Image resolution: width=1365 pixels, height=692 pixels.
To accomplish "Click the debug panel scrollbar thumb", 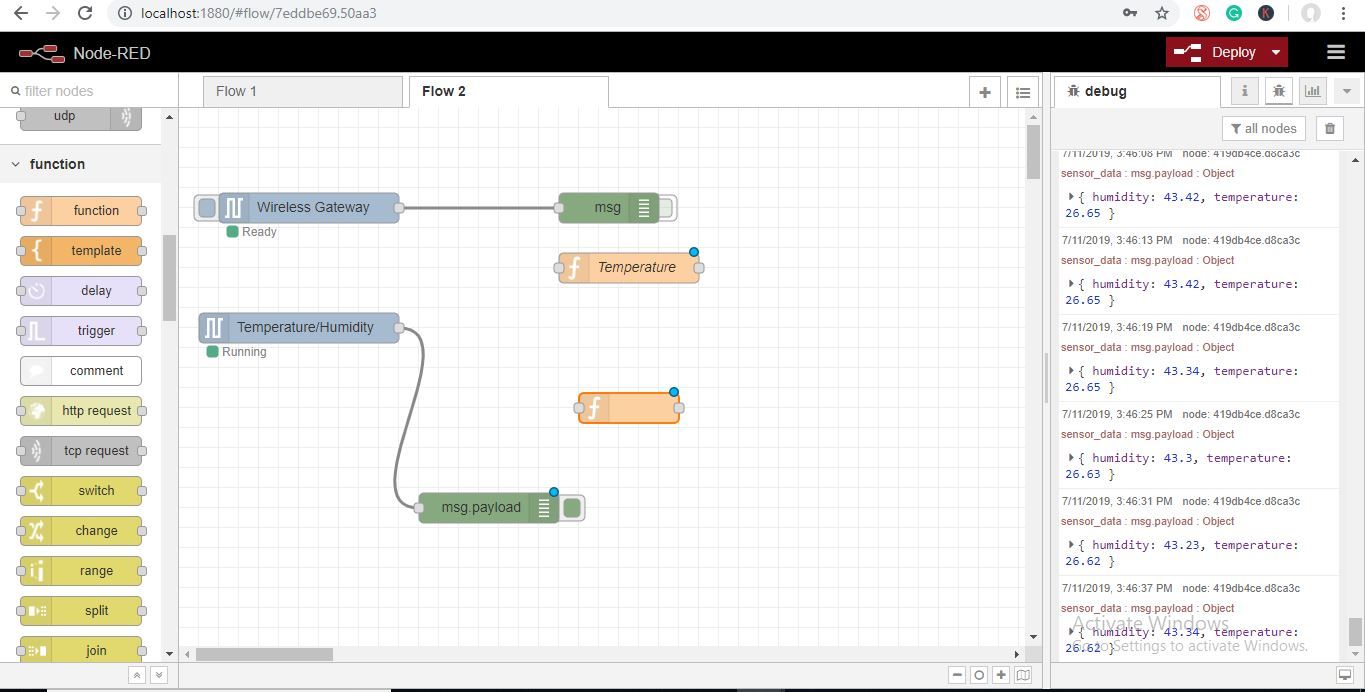I will (1355, 632).
